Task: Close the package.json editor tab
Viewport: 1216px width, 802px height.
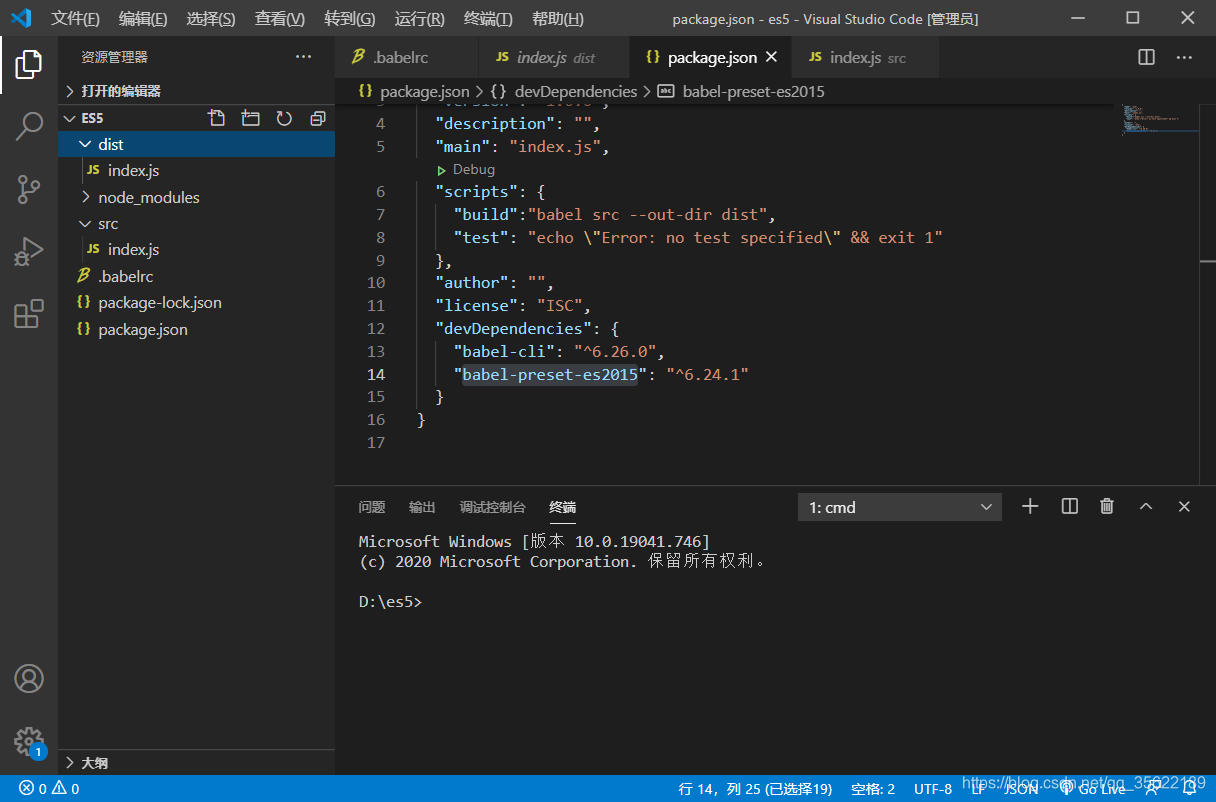Action: (772, 57)
